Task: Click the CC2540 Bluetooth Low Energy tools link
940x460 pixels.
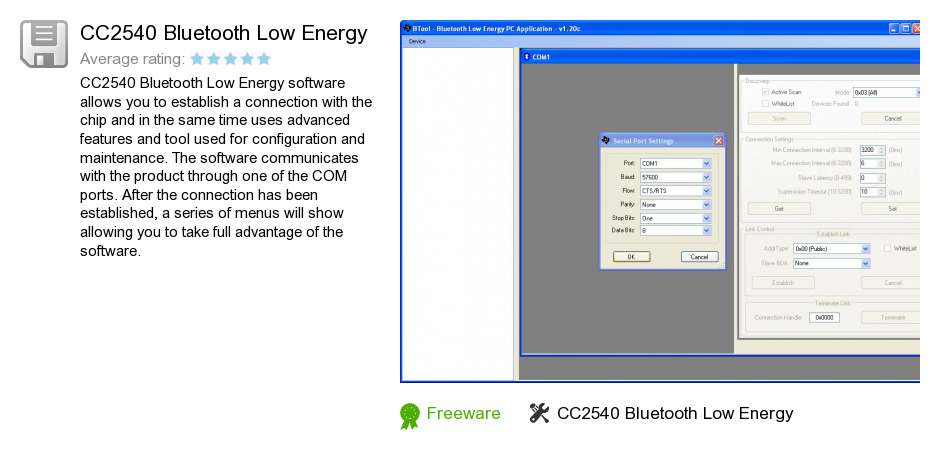Action: coord(675,413)
